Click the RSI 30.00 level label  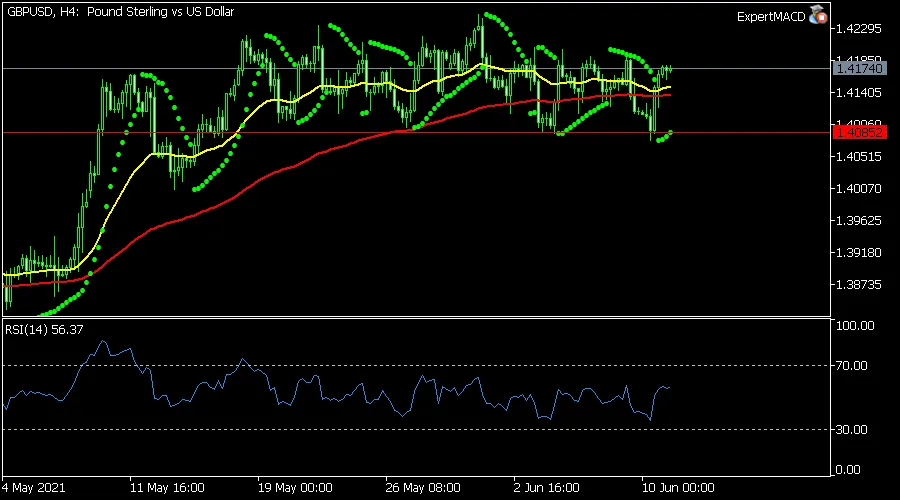[x=852, y=429]
